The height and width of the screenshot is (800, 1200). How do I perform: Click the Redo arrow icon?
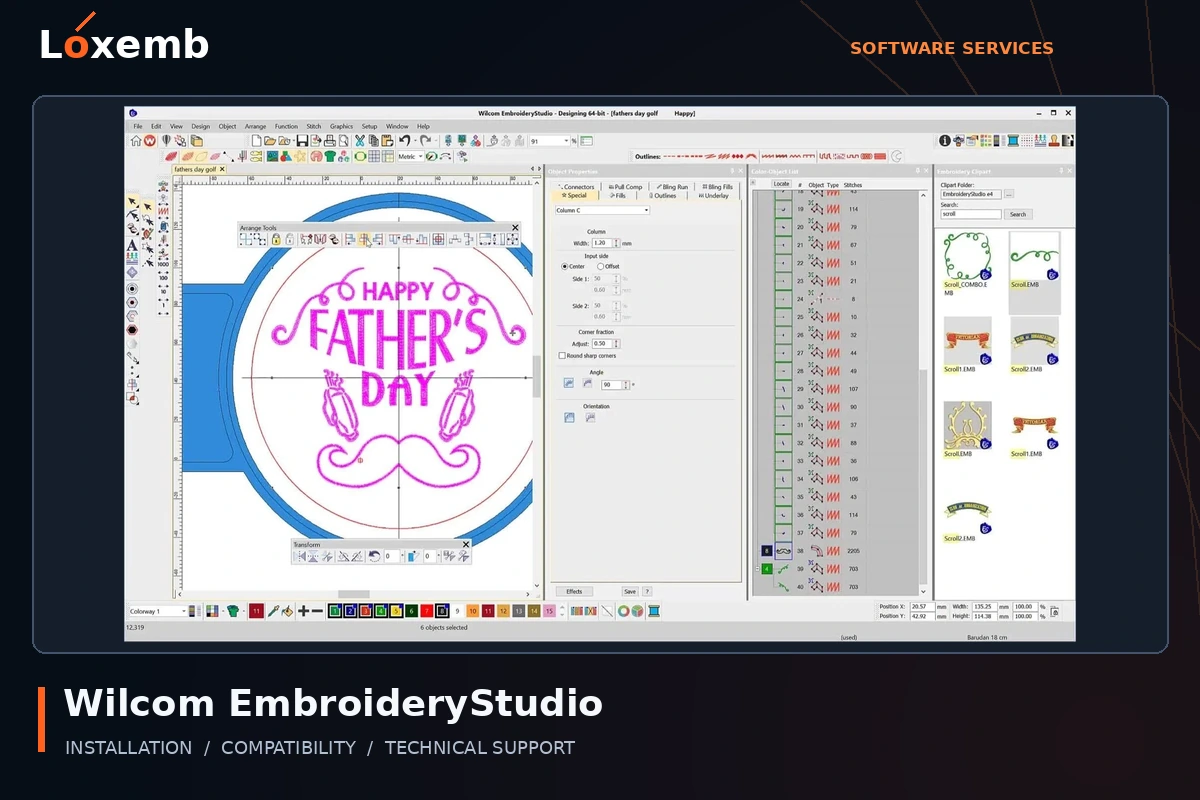click(x=425, y=141)
